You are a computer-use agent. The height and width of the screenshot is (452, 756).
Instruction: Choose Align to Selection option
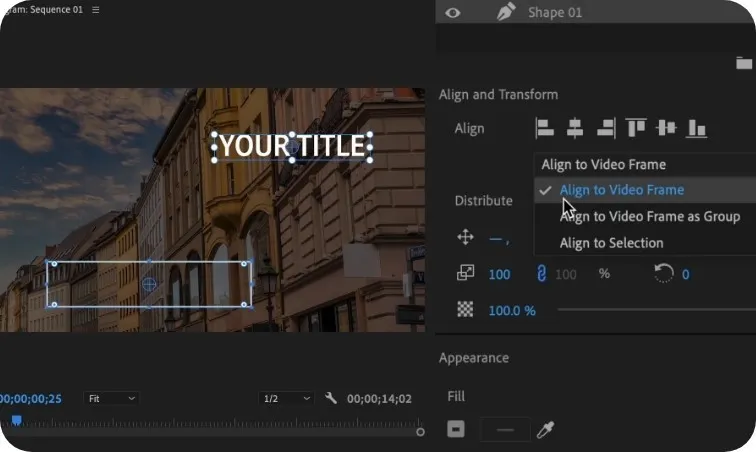pos(611,243)
